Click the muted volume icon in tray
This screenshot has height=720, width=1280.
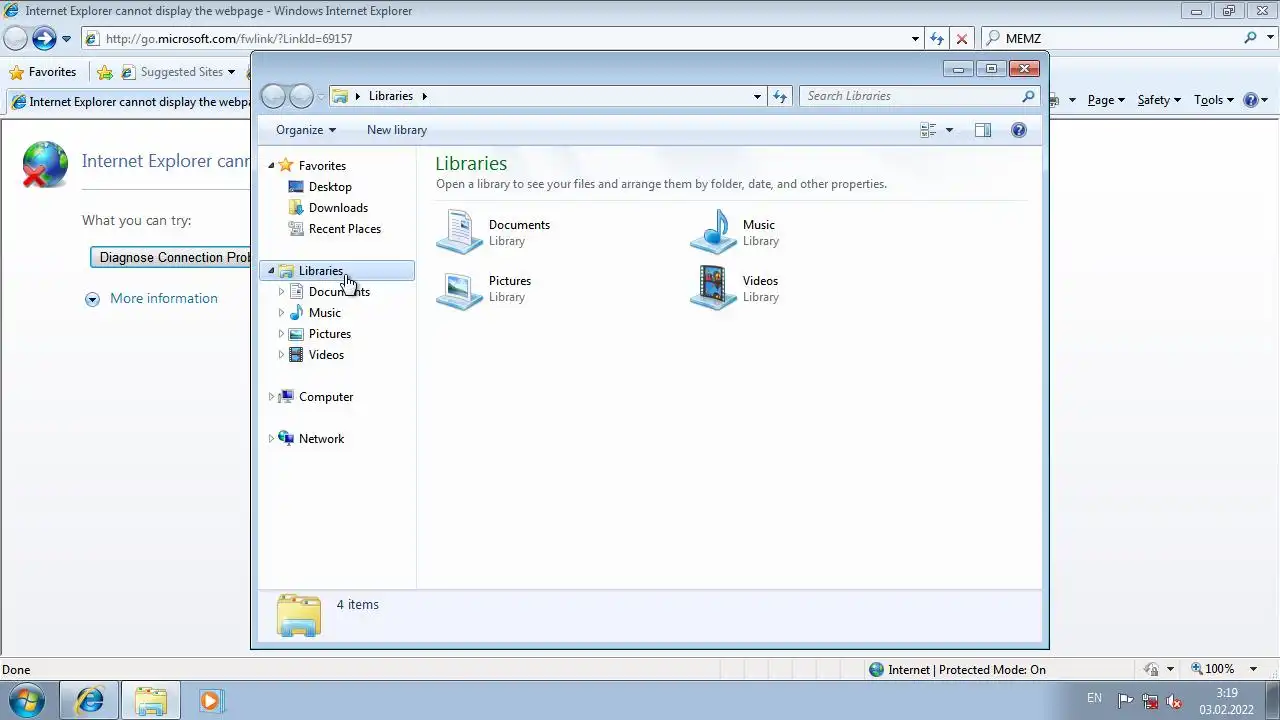tap(1174, 701)
